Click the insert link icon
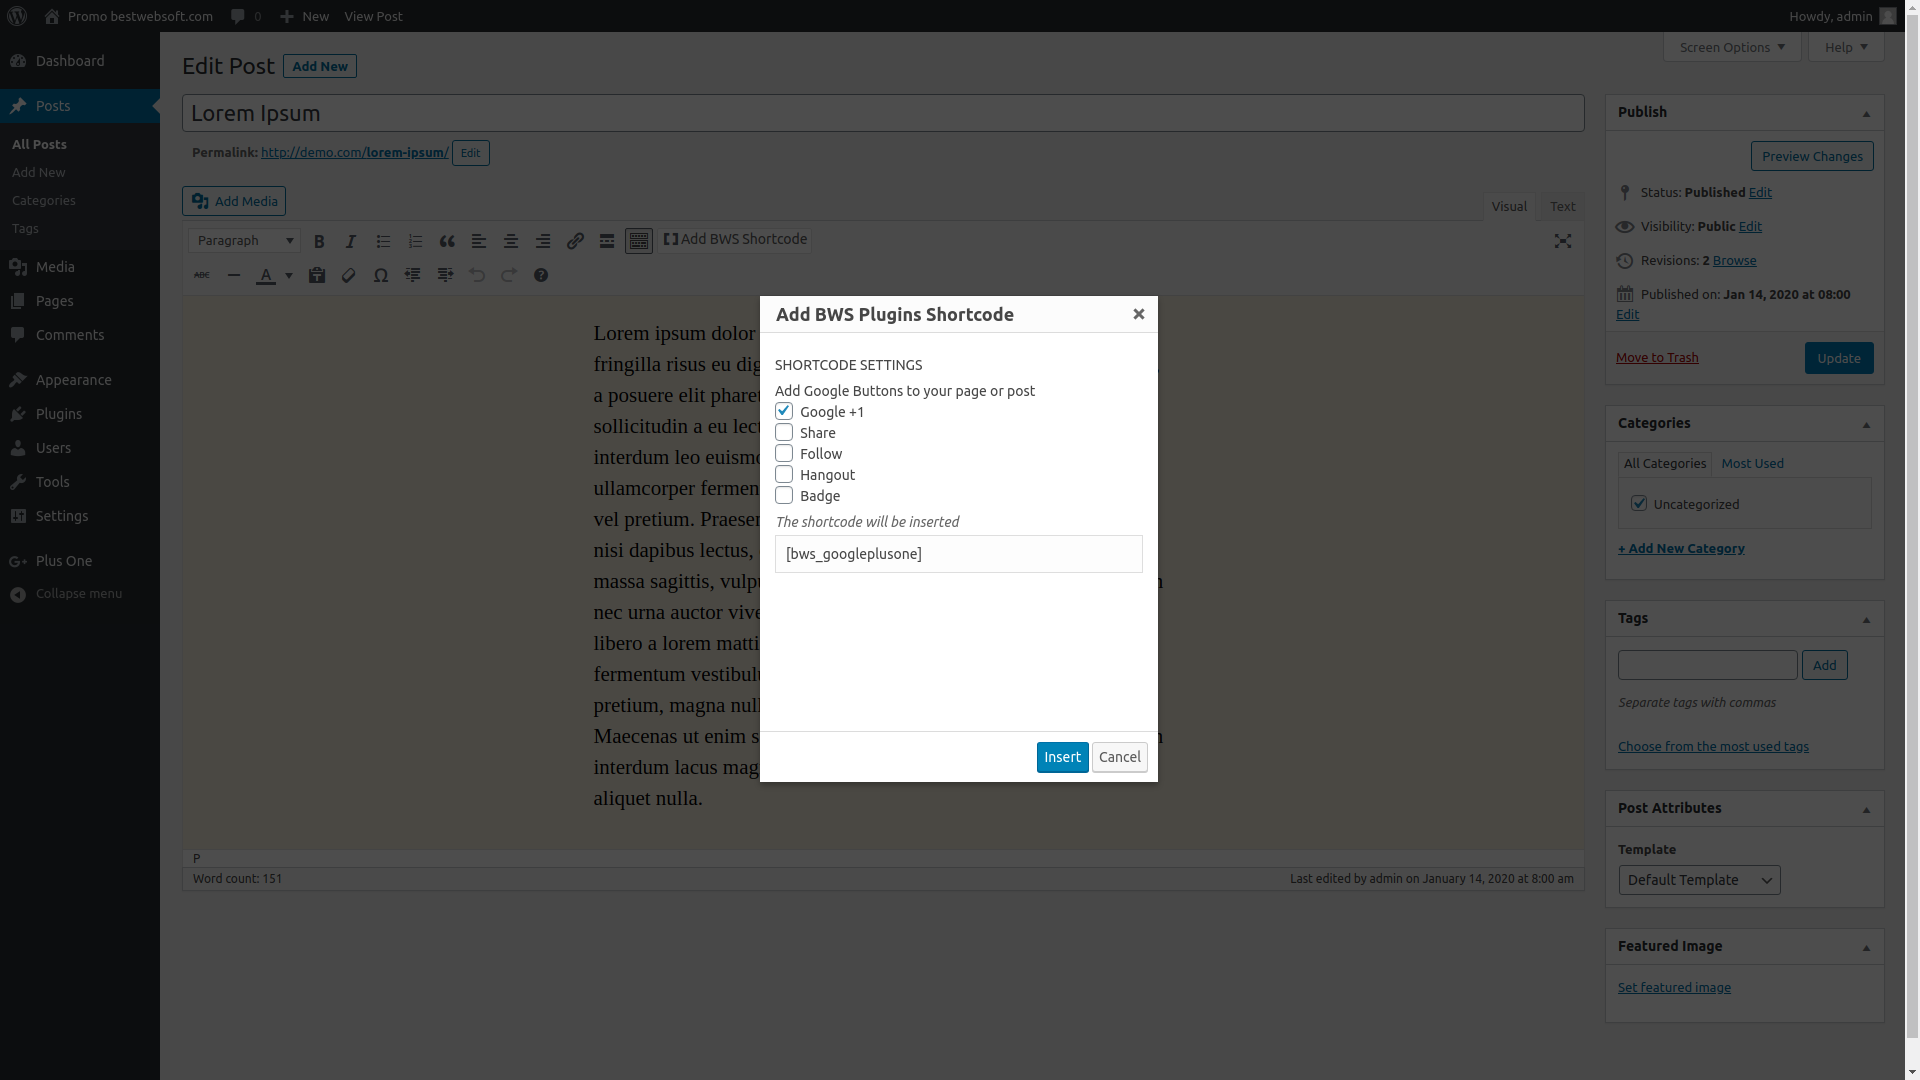Viewport: 1920px width, 1080px height. click(x=575, y=241)
